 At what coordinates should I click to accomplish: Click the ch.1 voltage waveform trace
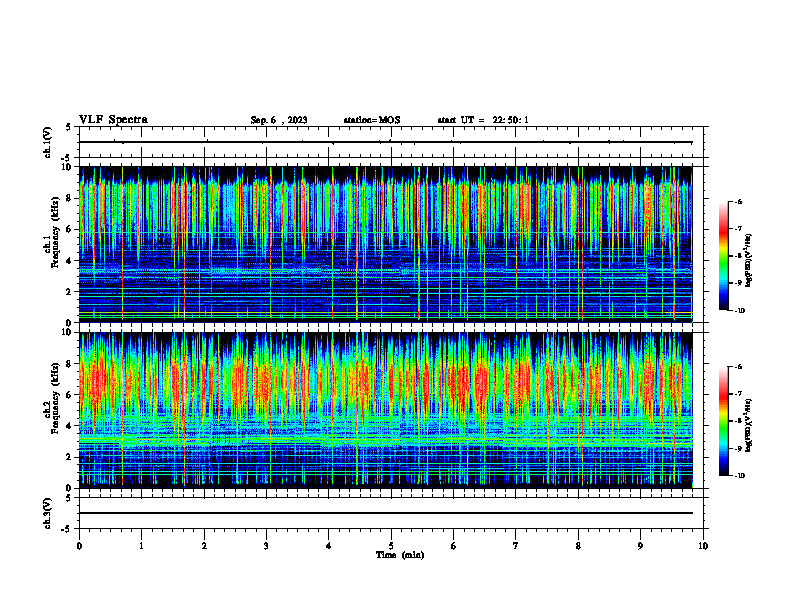pyautogui.click(x=386, y=142)
